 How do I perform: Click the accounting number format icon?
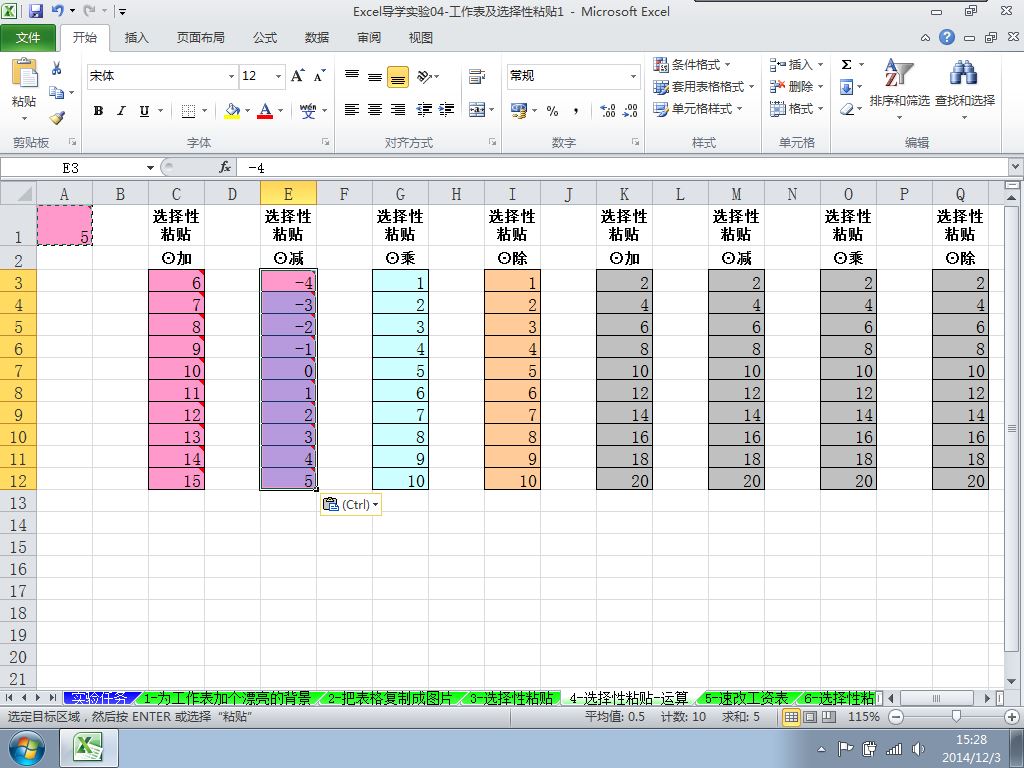click(x=519, y=111)
